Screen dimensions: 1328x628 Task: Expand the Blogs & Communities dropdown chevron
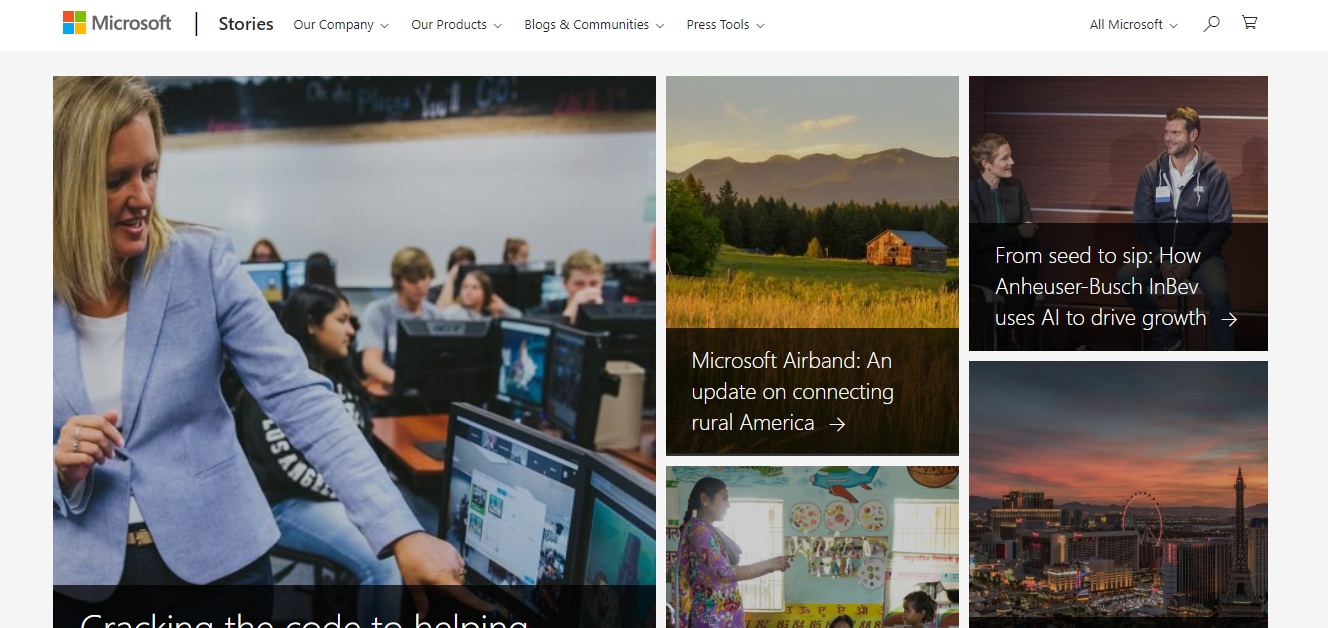[660, 26]
